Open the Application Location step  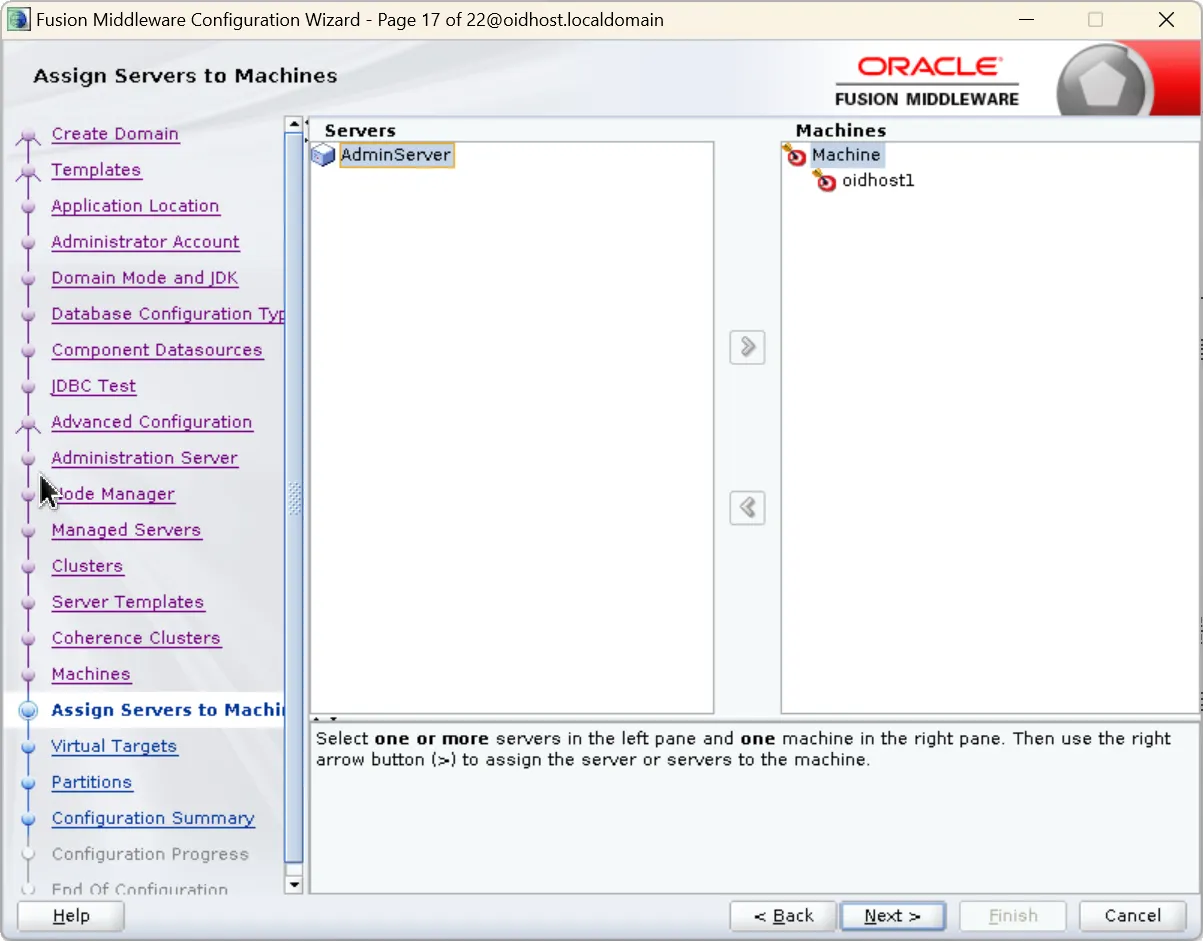coord(135,206)
